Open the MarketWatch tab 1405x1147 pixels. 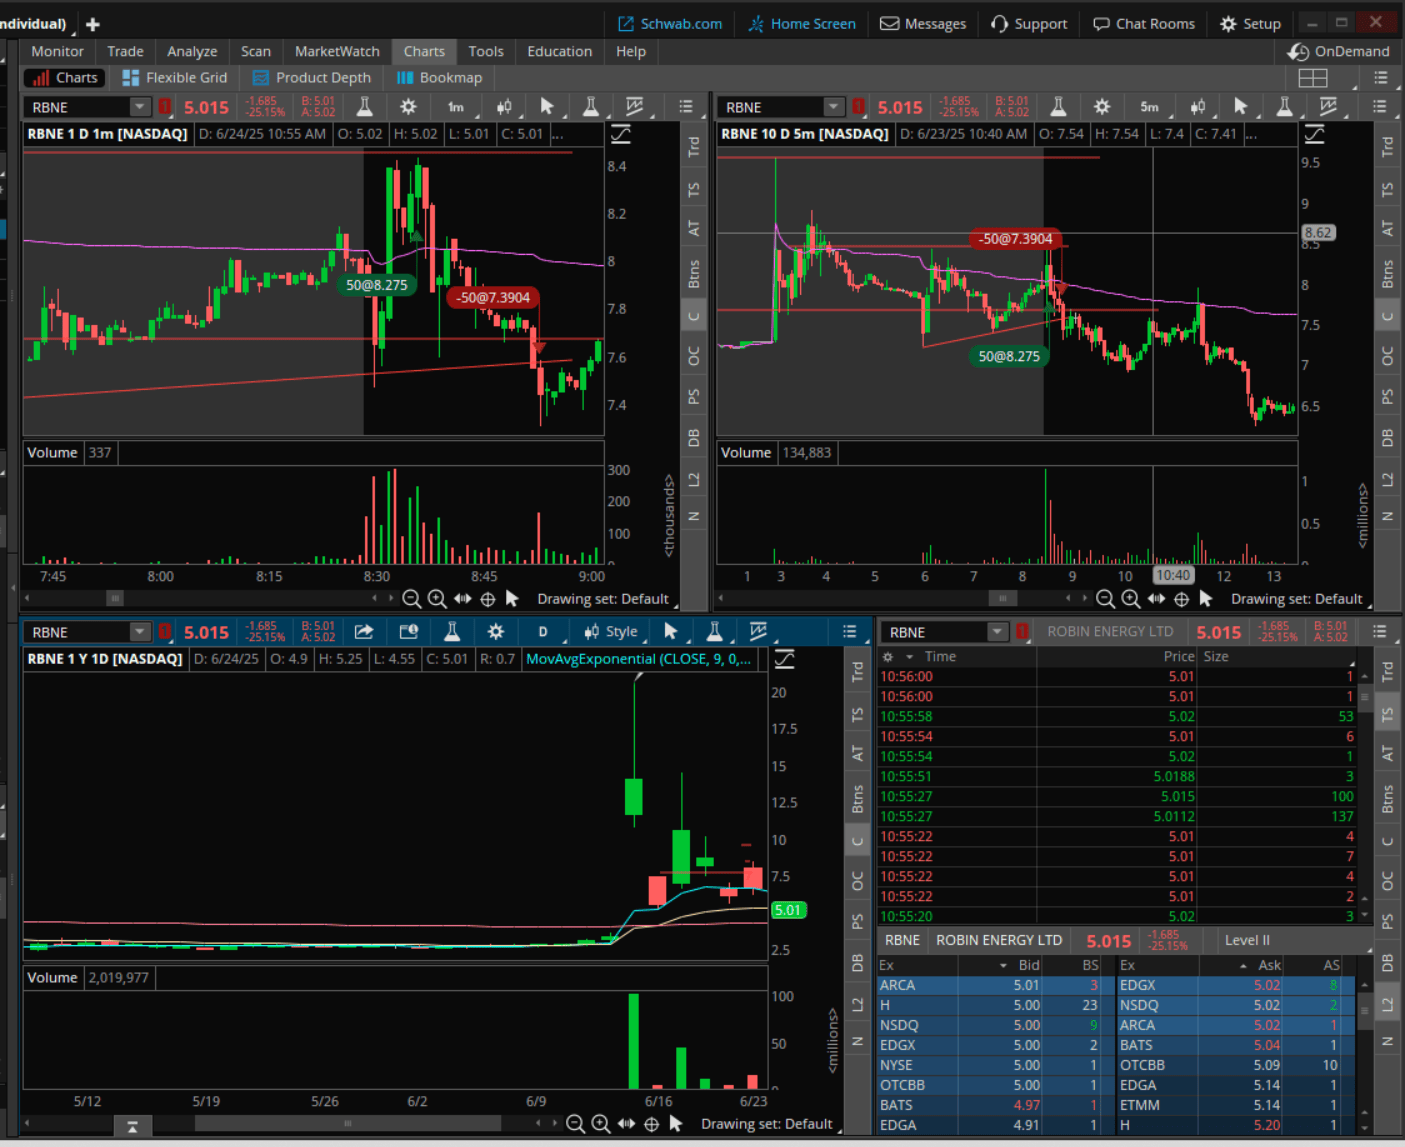[337, 51]
